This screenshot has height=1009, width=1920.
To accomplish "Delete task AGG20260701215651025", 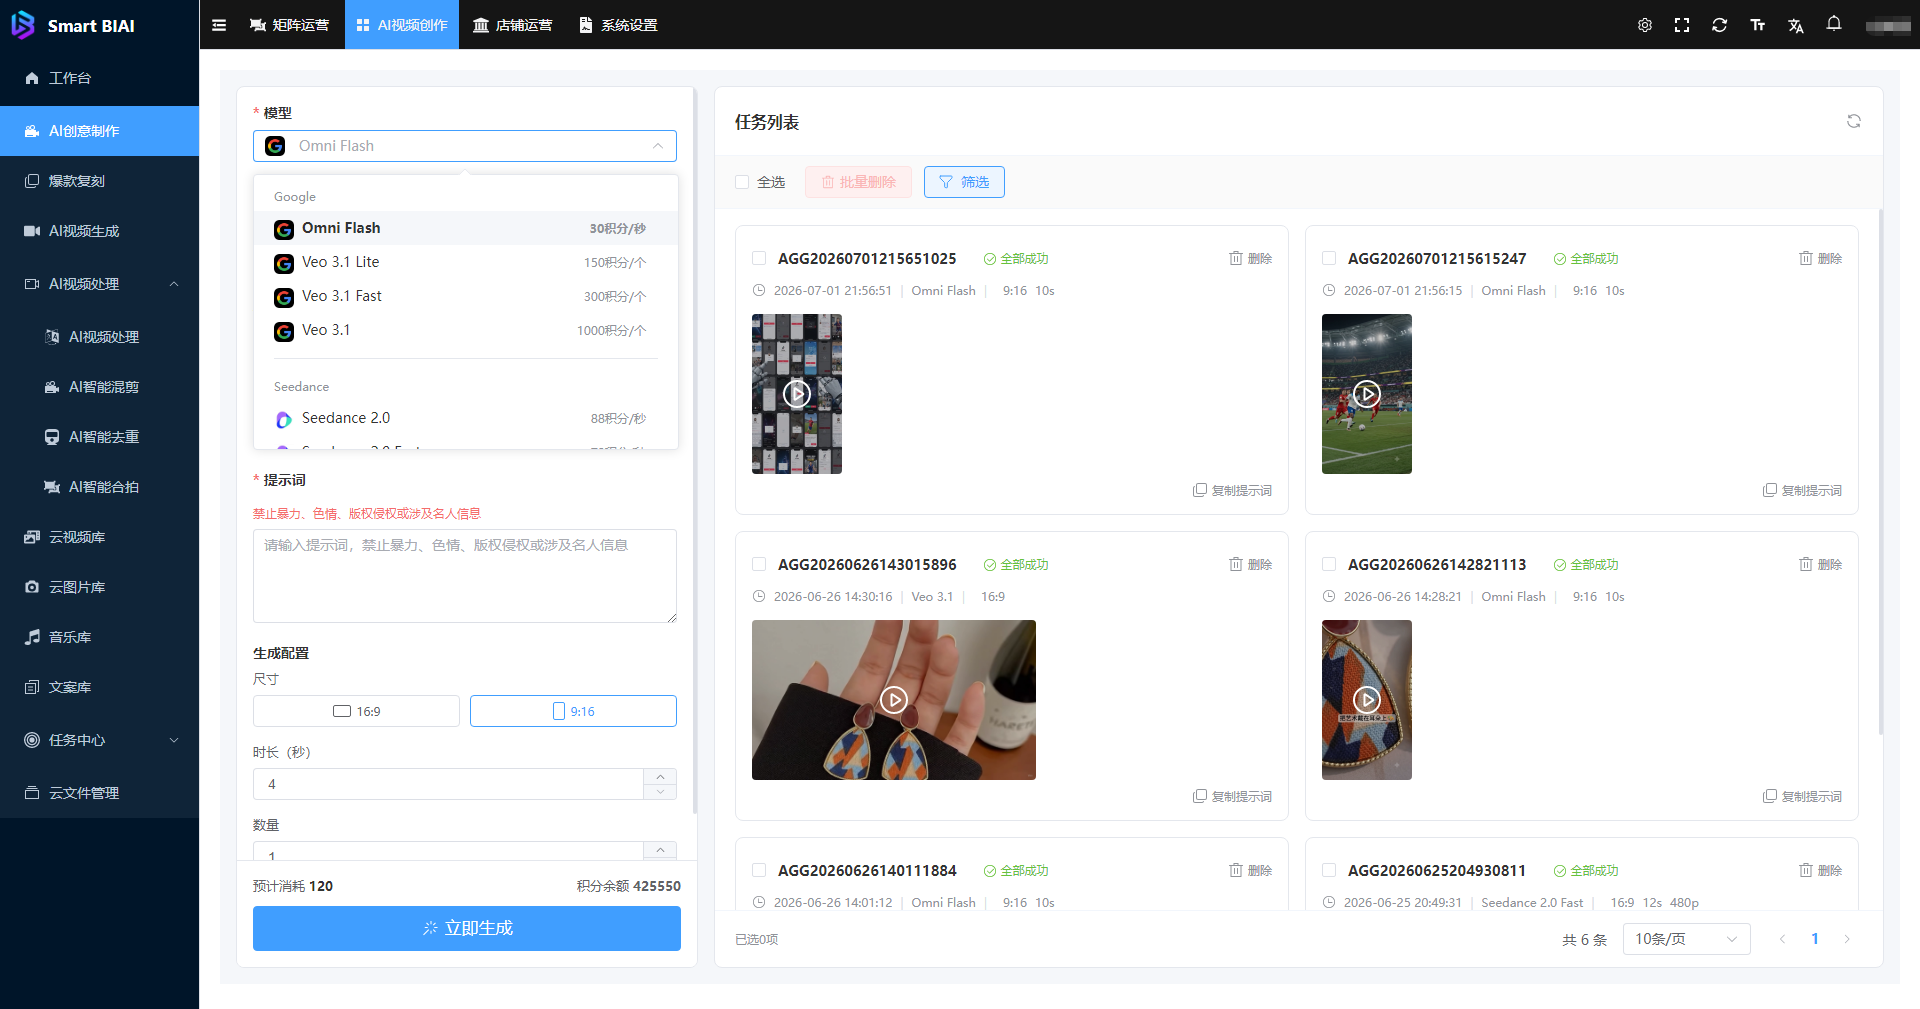I will 1250,258.
